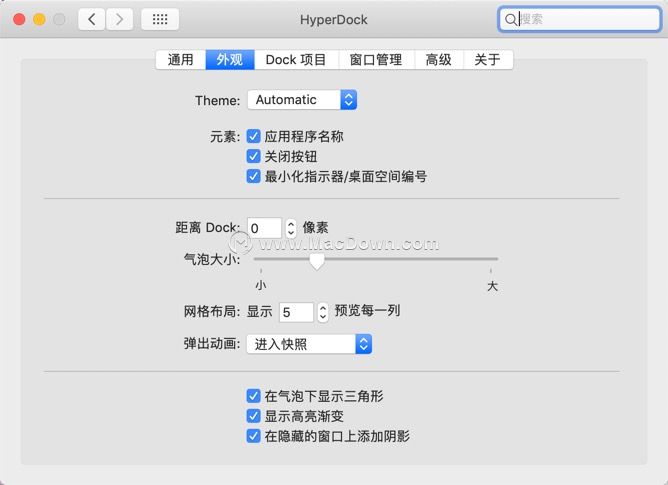668x485 pixels.
Task: Toggle 应用程序名称 checkbox
Action: [x=253, y=136]
